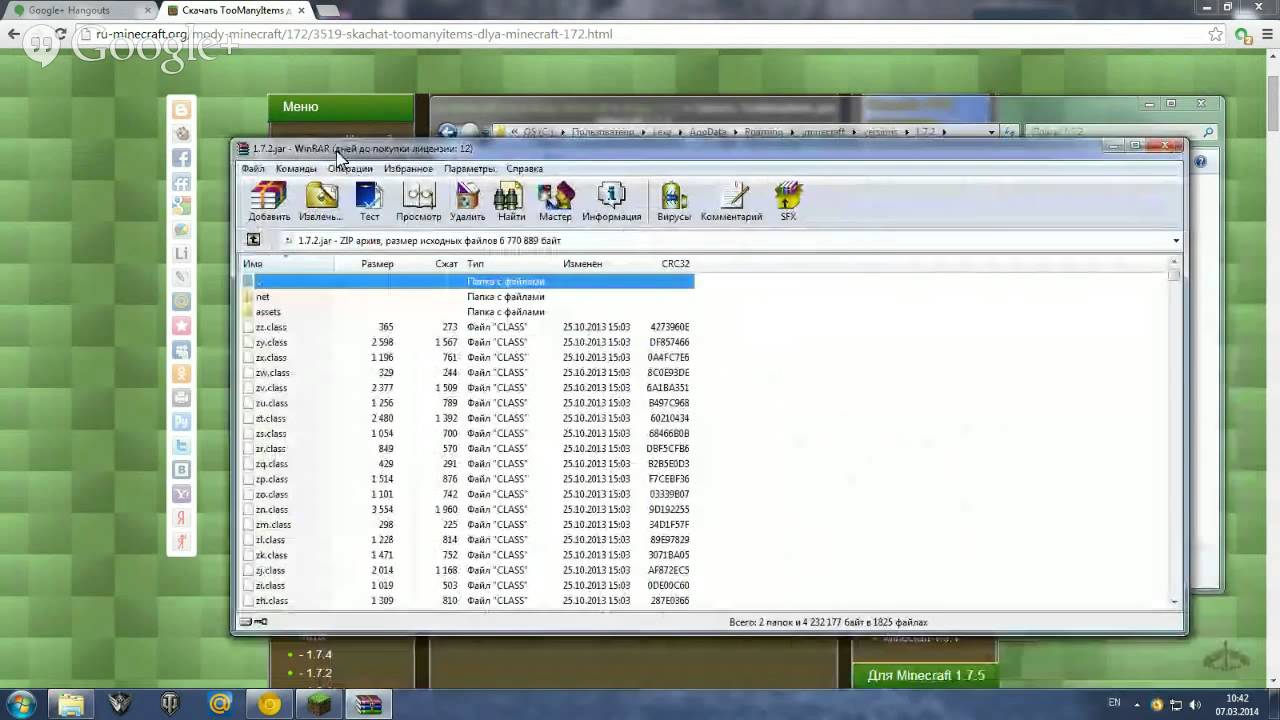Share page via the Twitter icon
This screenshot has height=720, width=1280.
182,446
